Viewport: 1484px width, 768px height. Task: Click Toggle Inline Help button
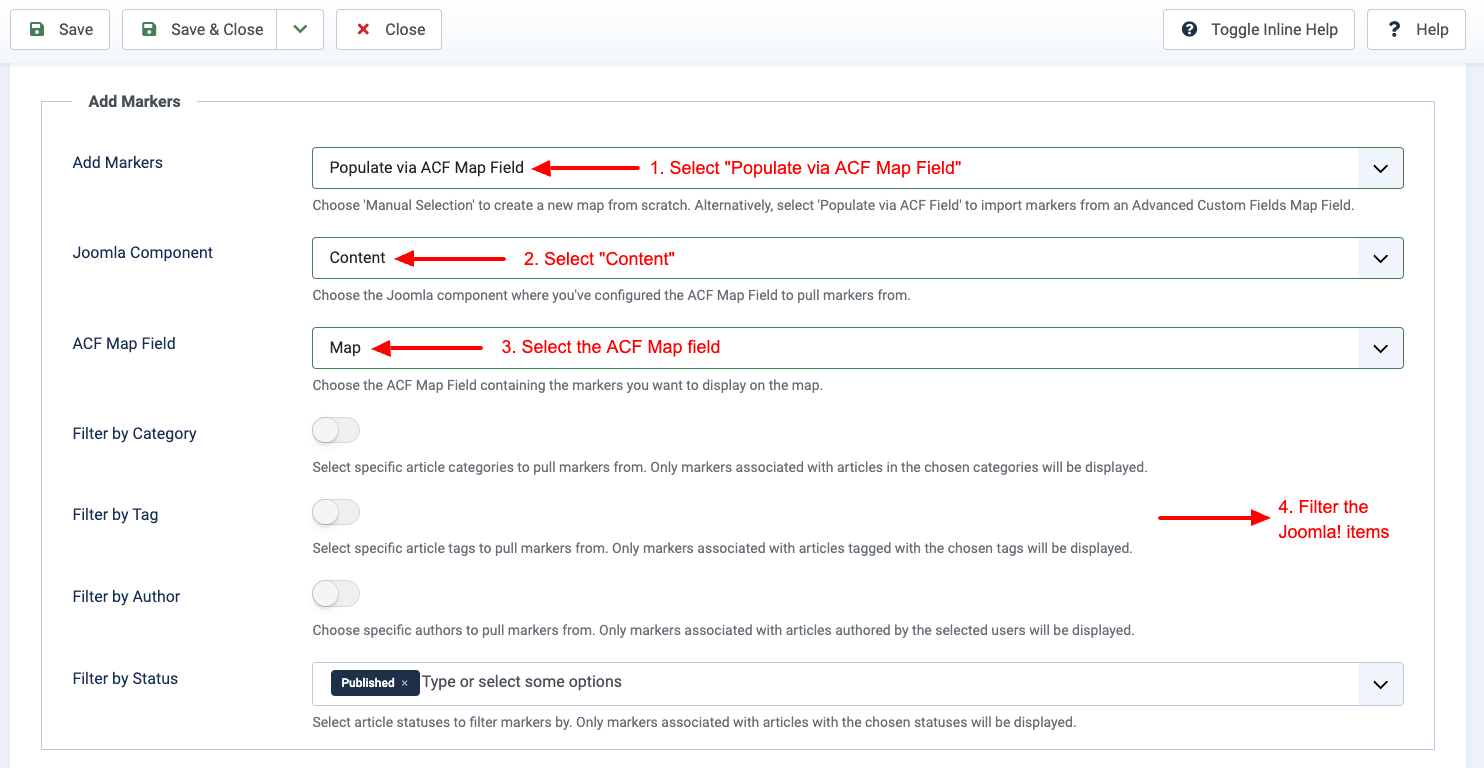tap(1259, 29)
